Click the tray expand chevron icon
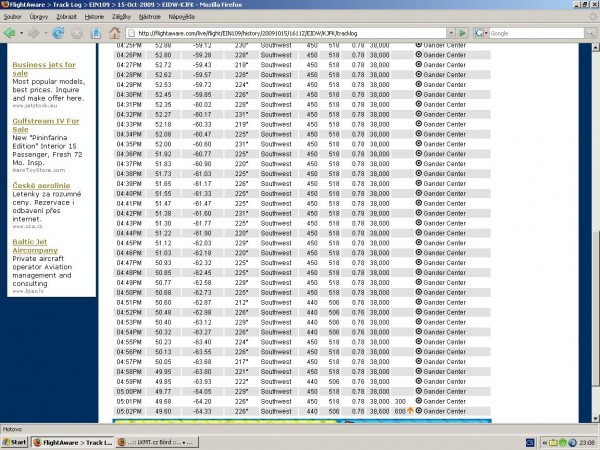The width and height of the screenshot is (600, 450). click(x=544, y=443)
